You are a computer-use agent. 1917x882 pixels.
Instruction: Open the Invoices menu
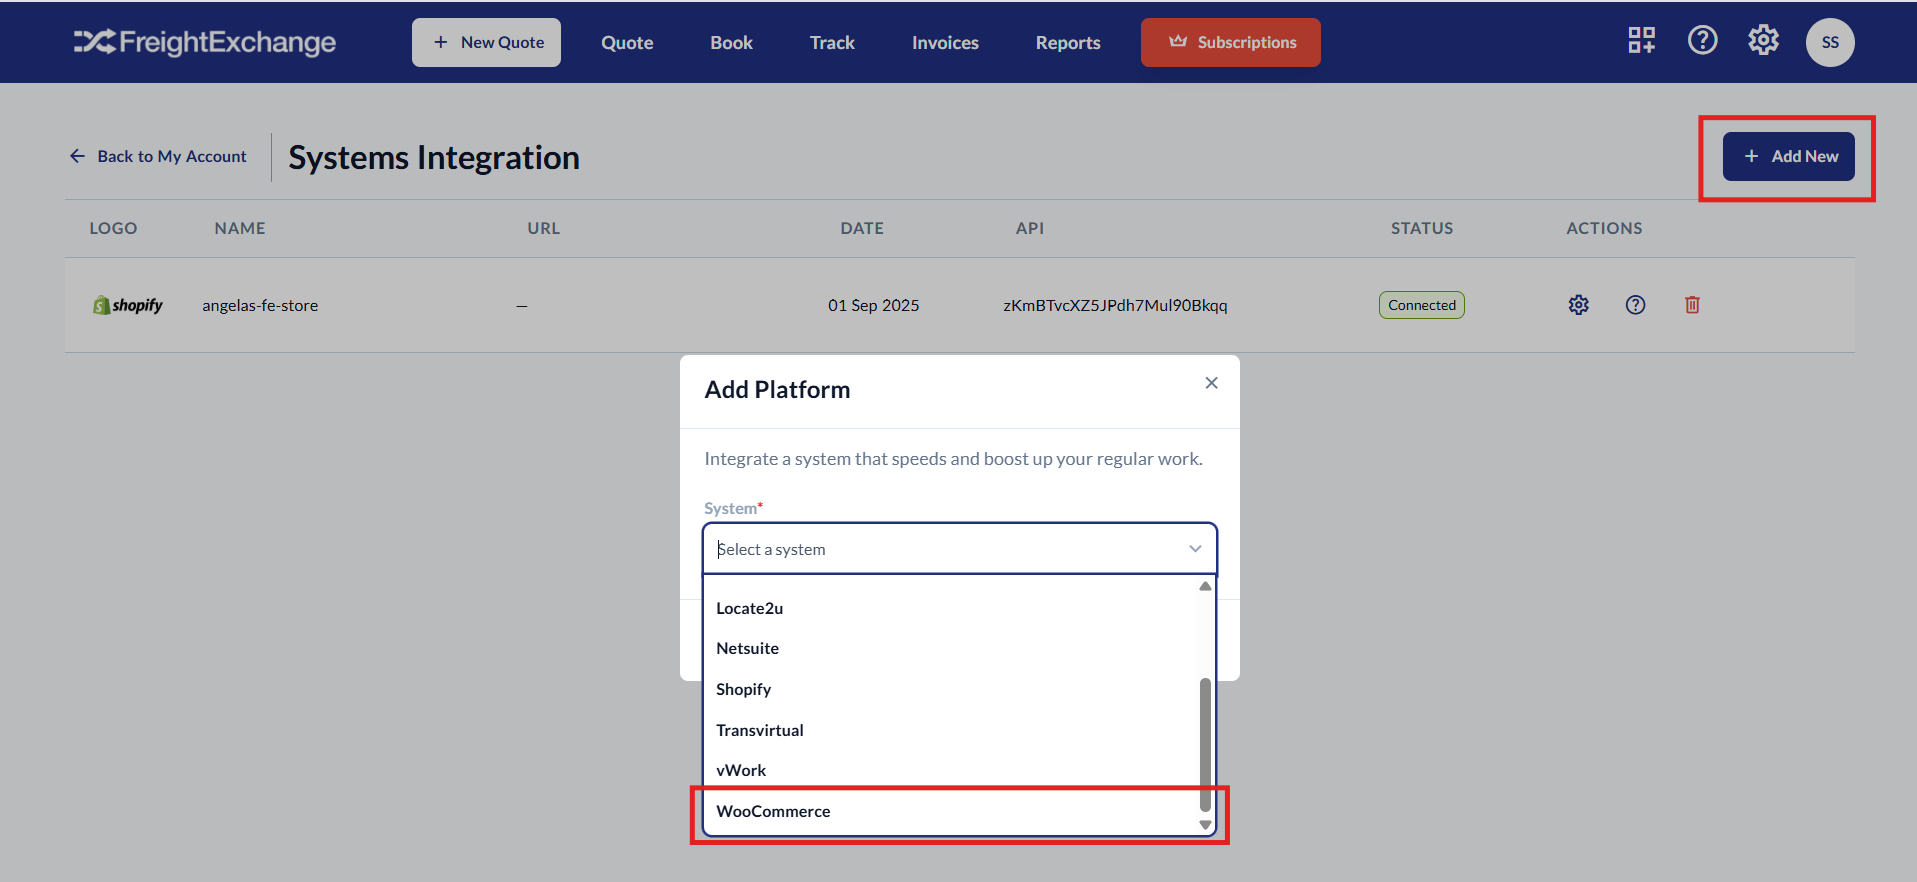(x=945, y=43)
